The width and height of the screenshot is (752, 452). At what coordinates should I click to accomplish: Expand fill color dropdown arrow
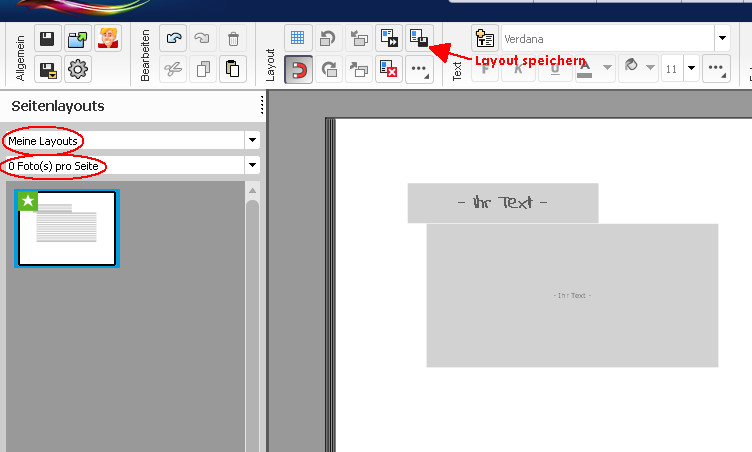[x=650, y=68]
